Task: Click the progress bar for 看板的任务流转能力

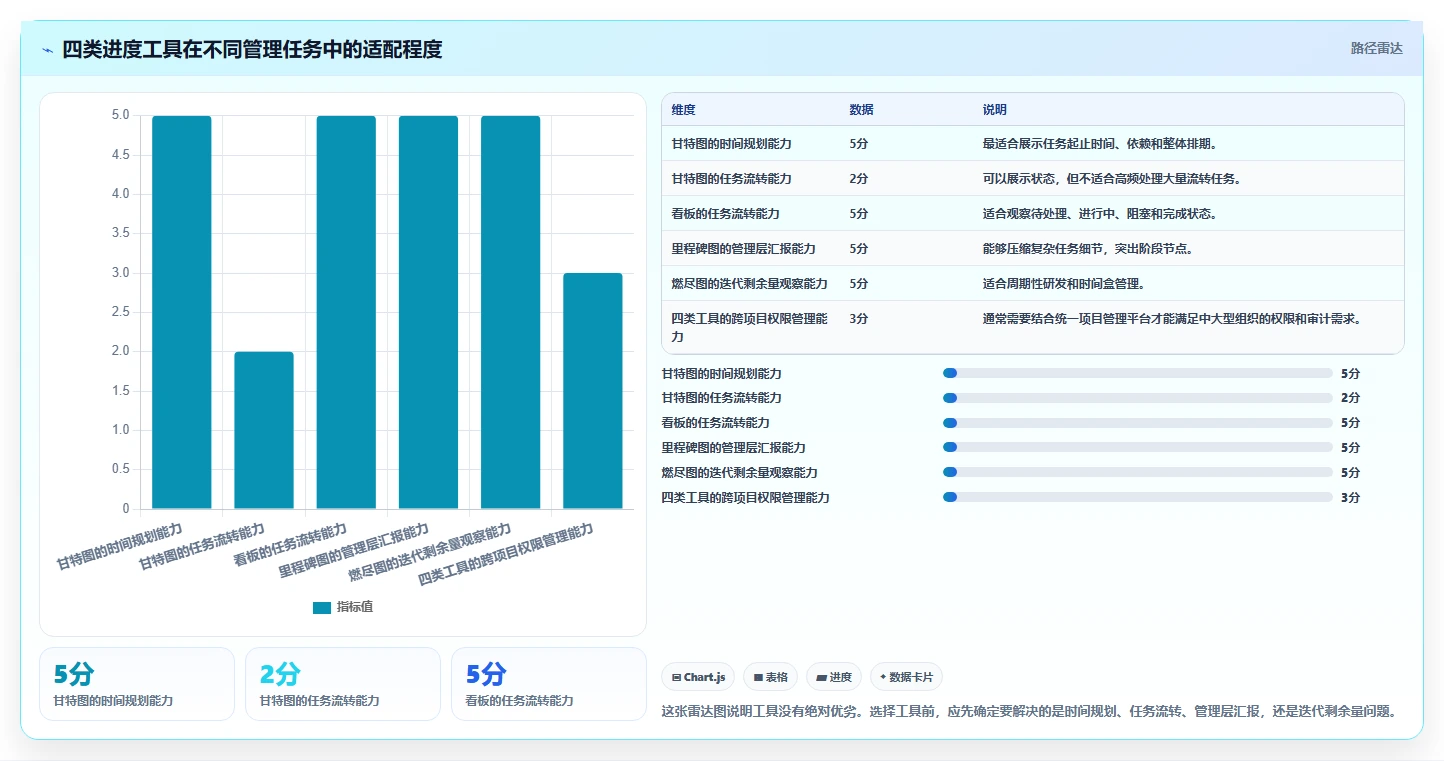Action: [1138, 423]
